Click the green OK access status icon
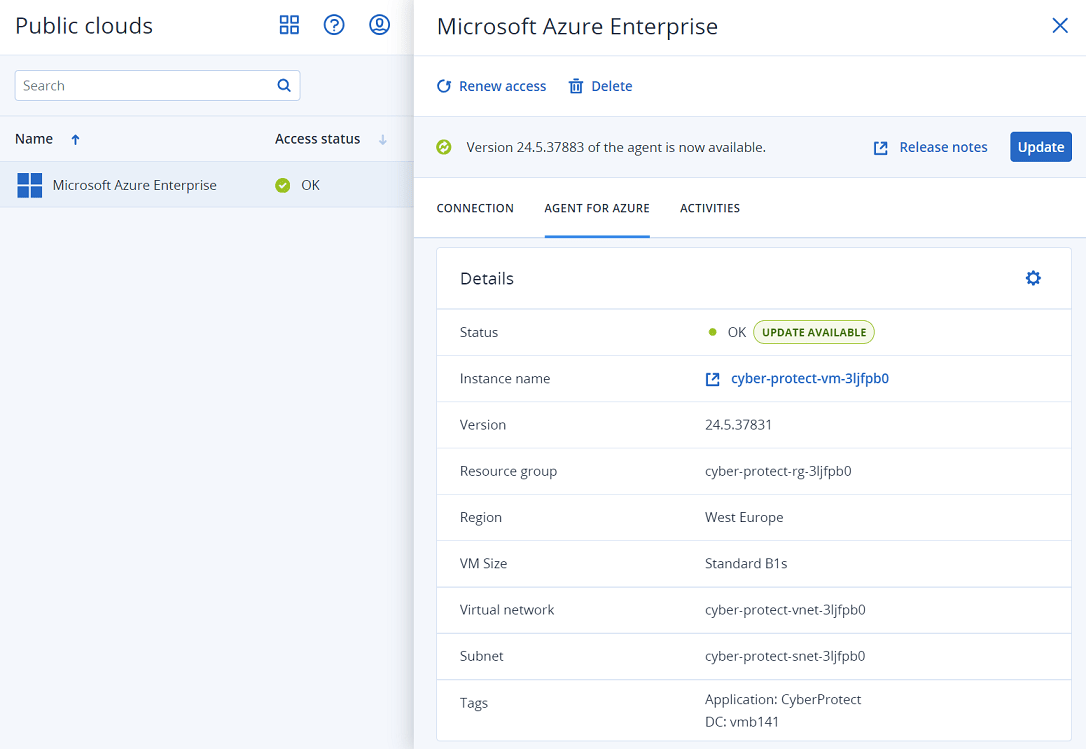This screenshot has width=1086, height=749. [283, 185]
